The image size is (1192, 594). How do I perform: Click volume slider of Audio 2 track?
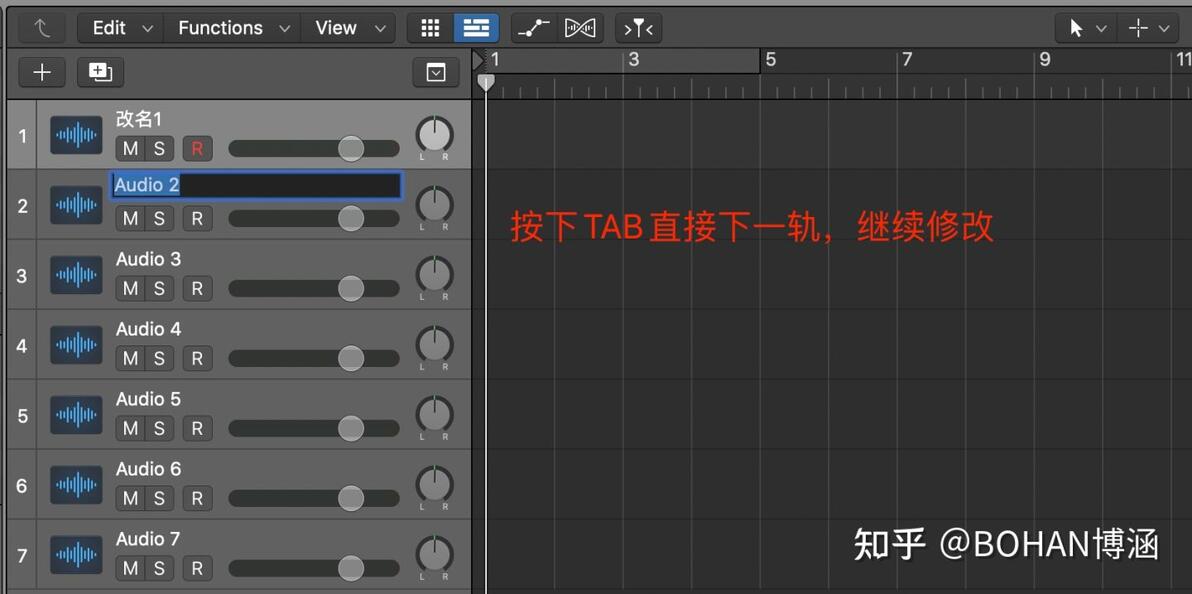(314, 218)
